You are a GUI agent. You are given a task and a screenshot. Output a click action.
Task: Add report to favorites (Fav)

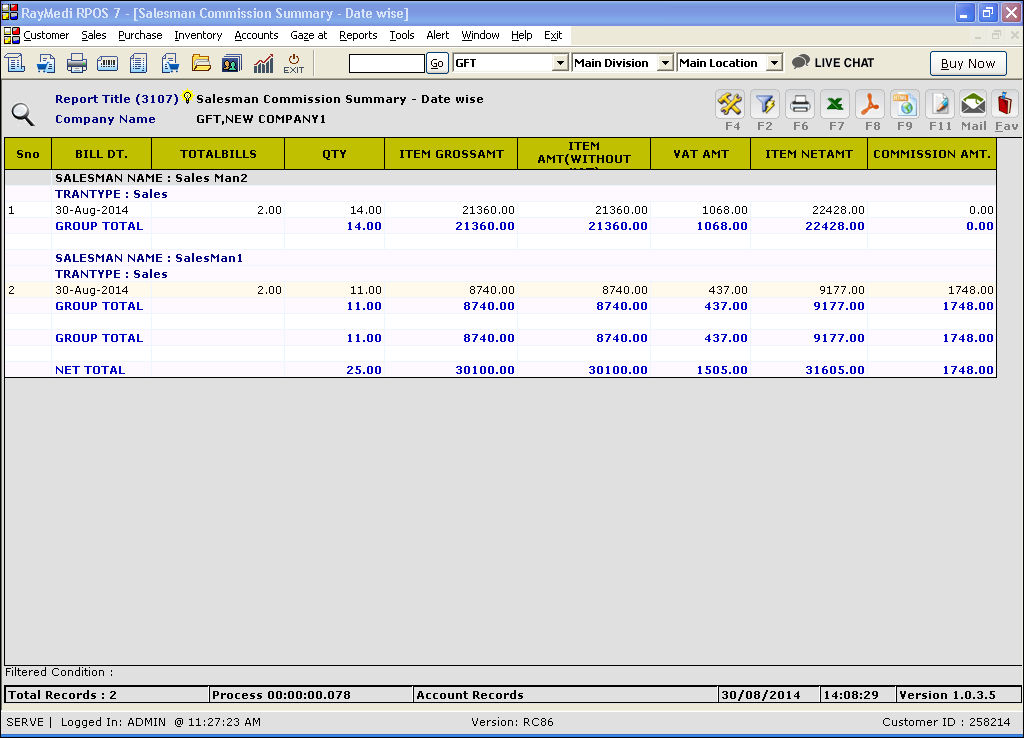point(1006,105)
